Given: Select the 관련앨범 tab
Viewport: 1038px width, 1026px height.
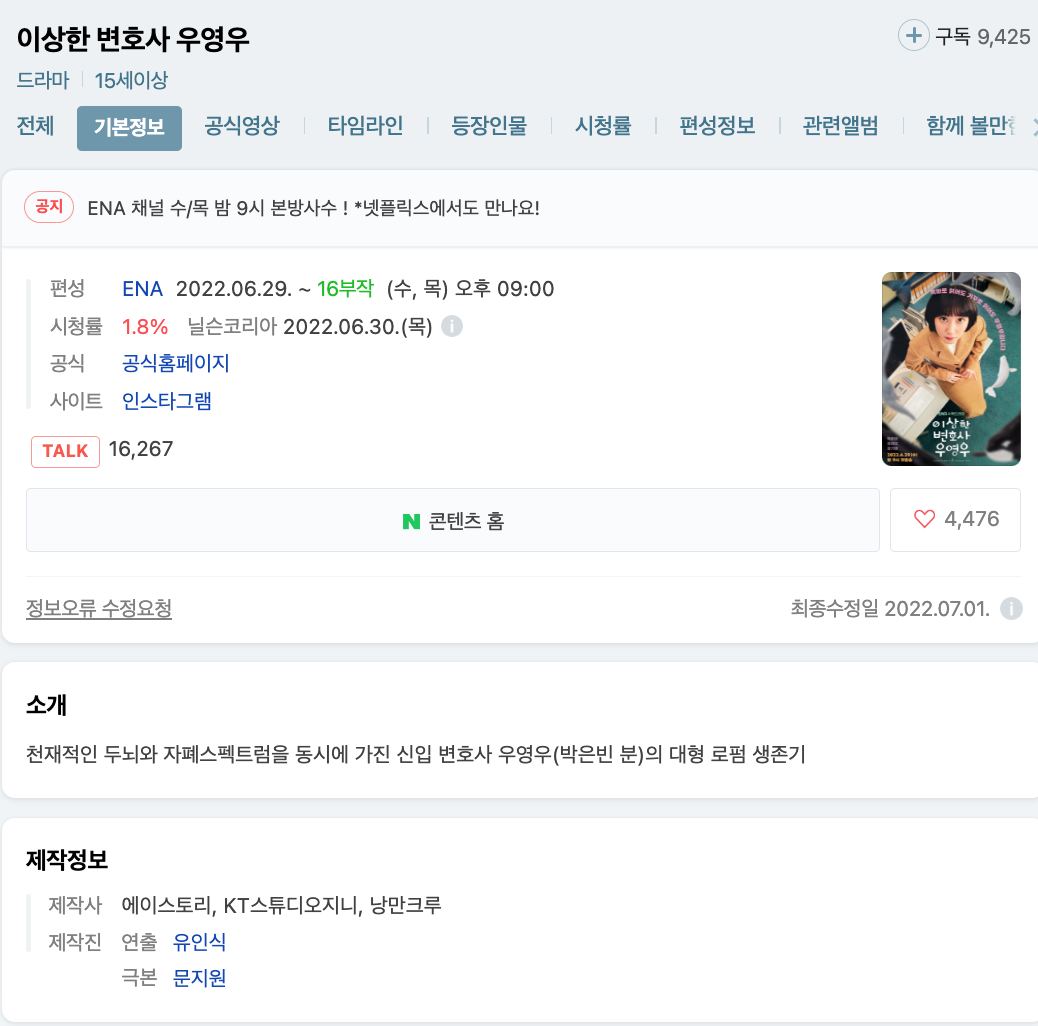Looking at the screenshot, I should 841,126.
